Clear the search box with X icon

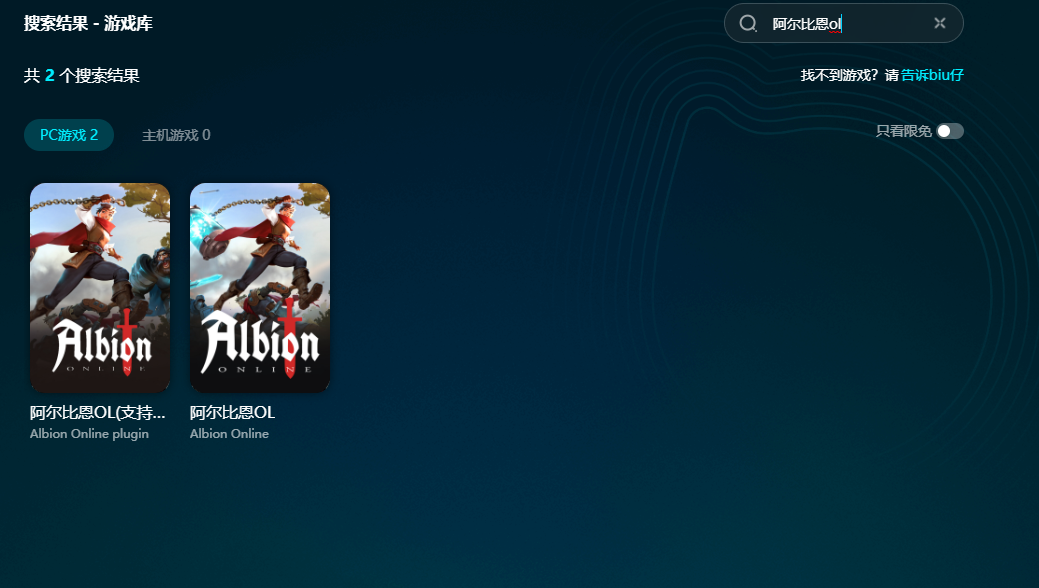click(940, 23)
